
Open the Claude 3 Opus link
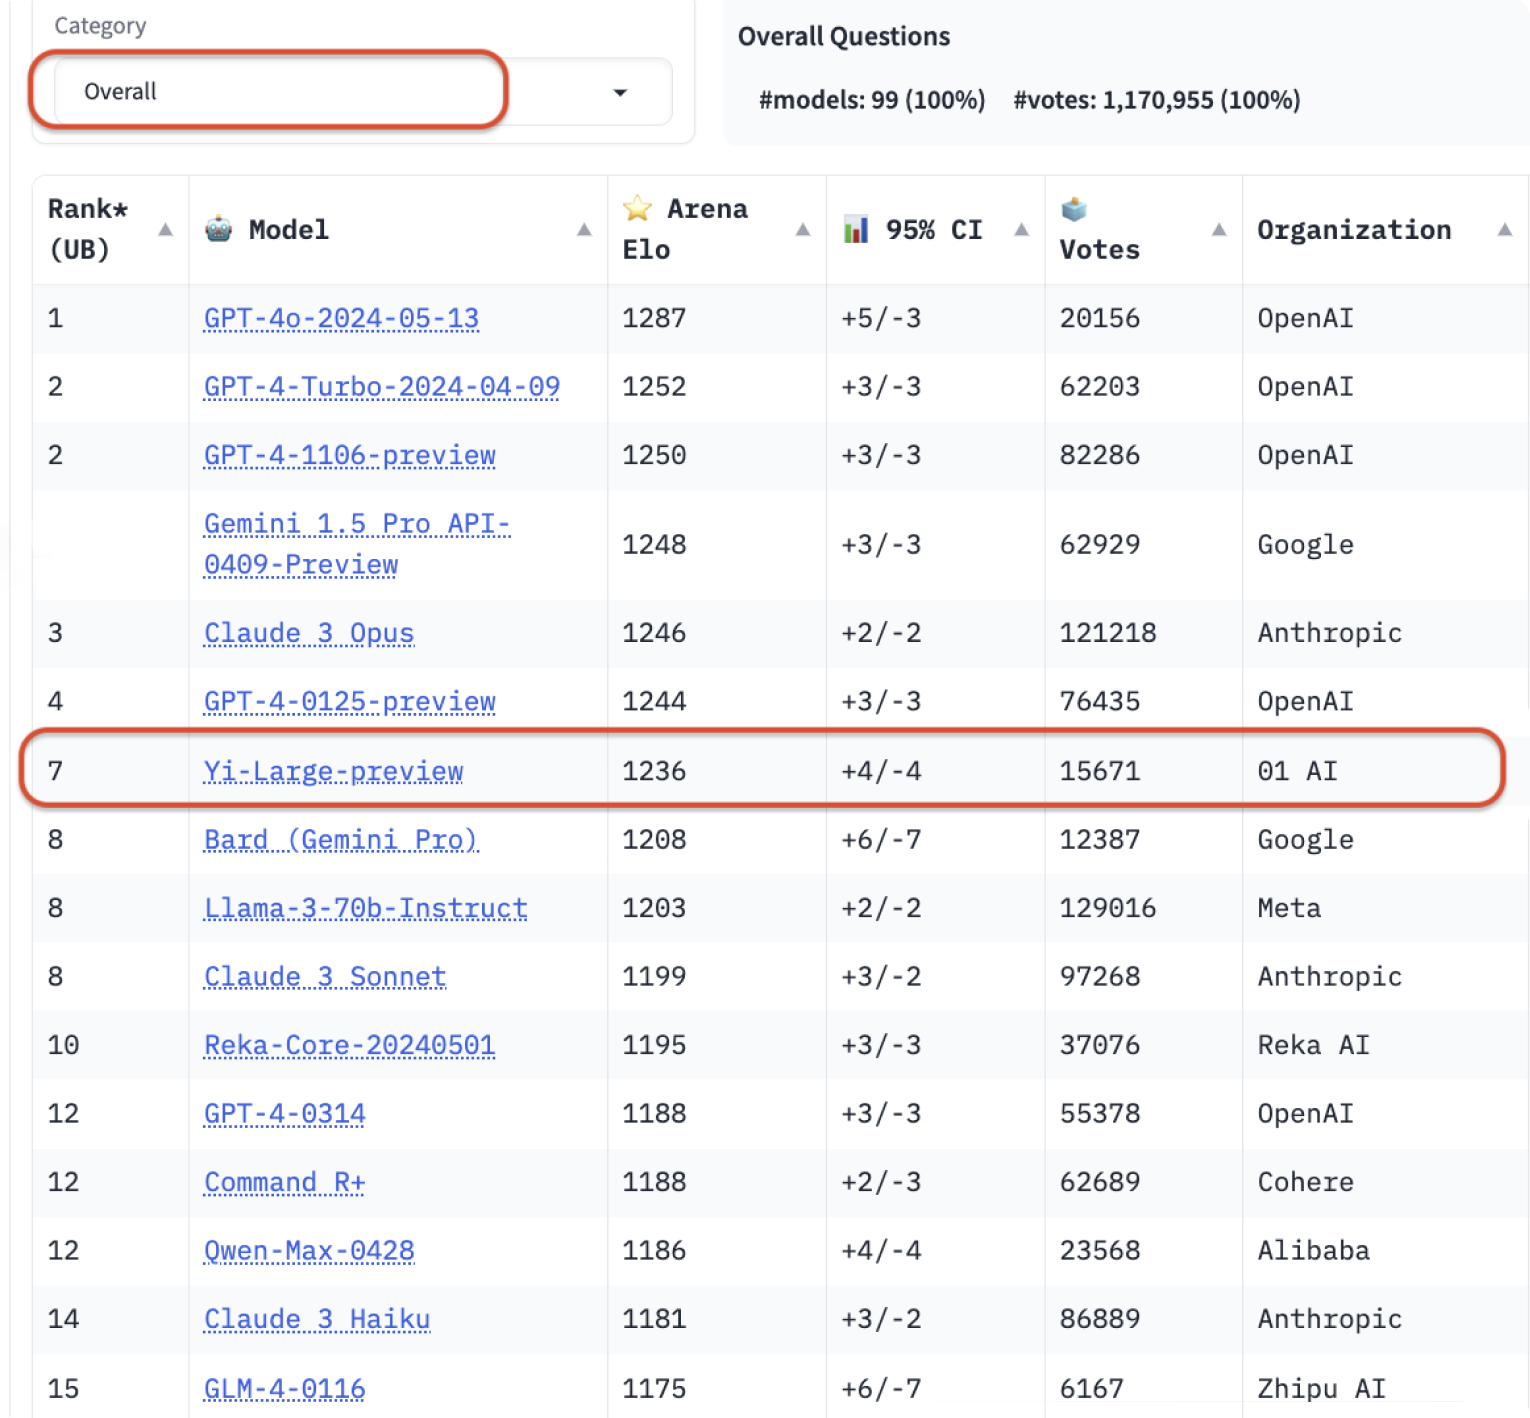[309, 633]
